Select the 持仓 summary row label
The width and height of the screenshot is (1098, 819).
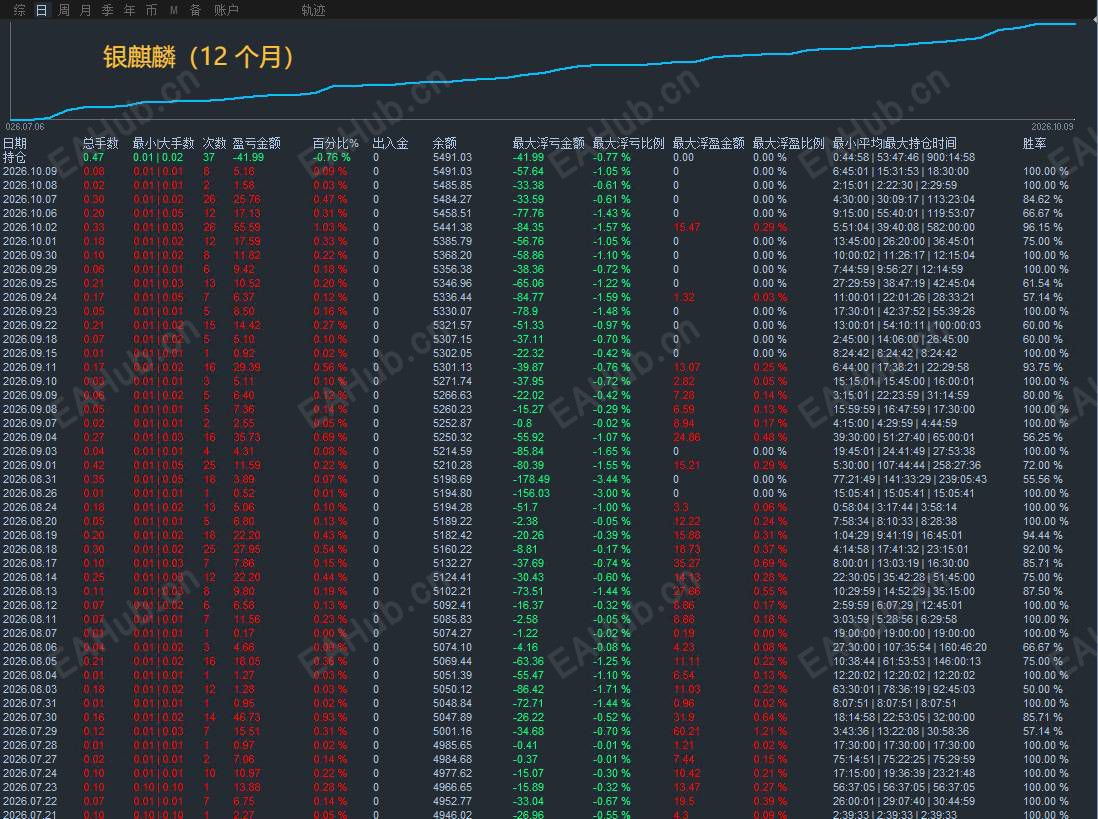(15, 158)
